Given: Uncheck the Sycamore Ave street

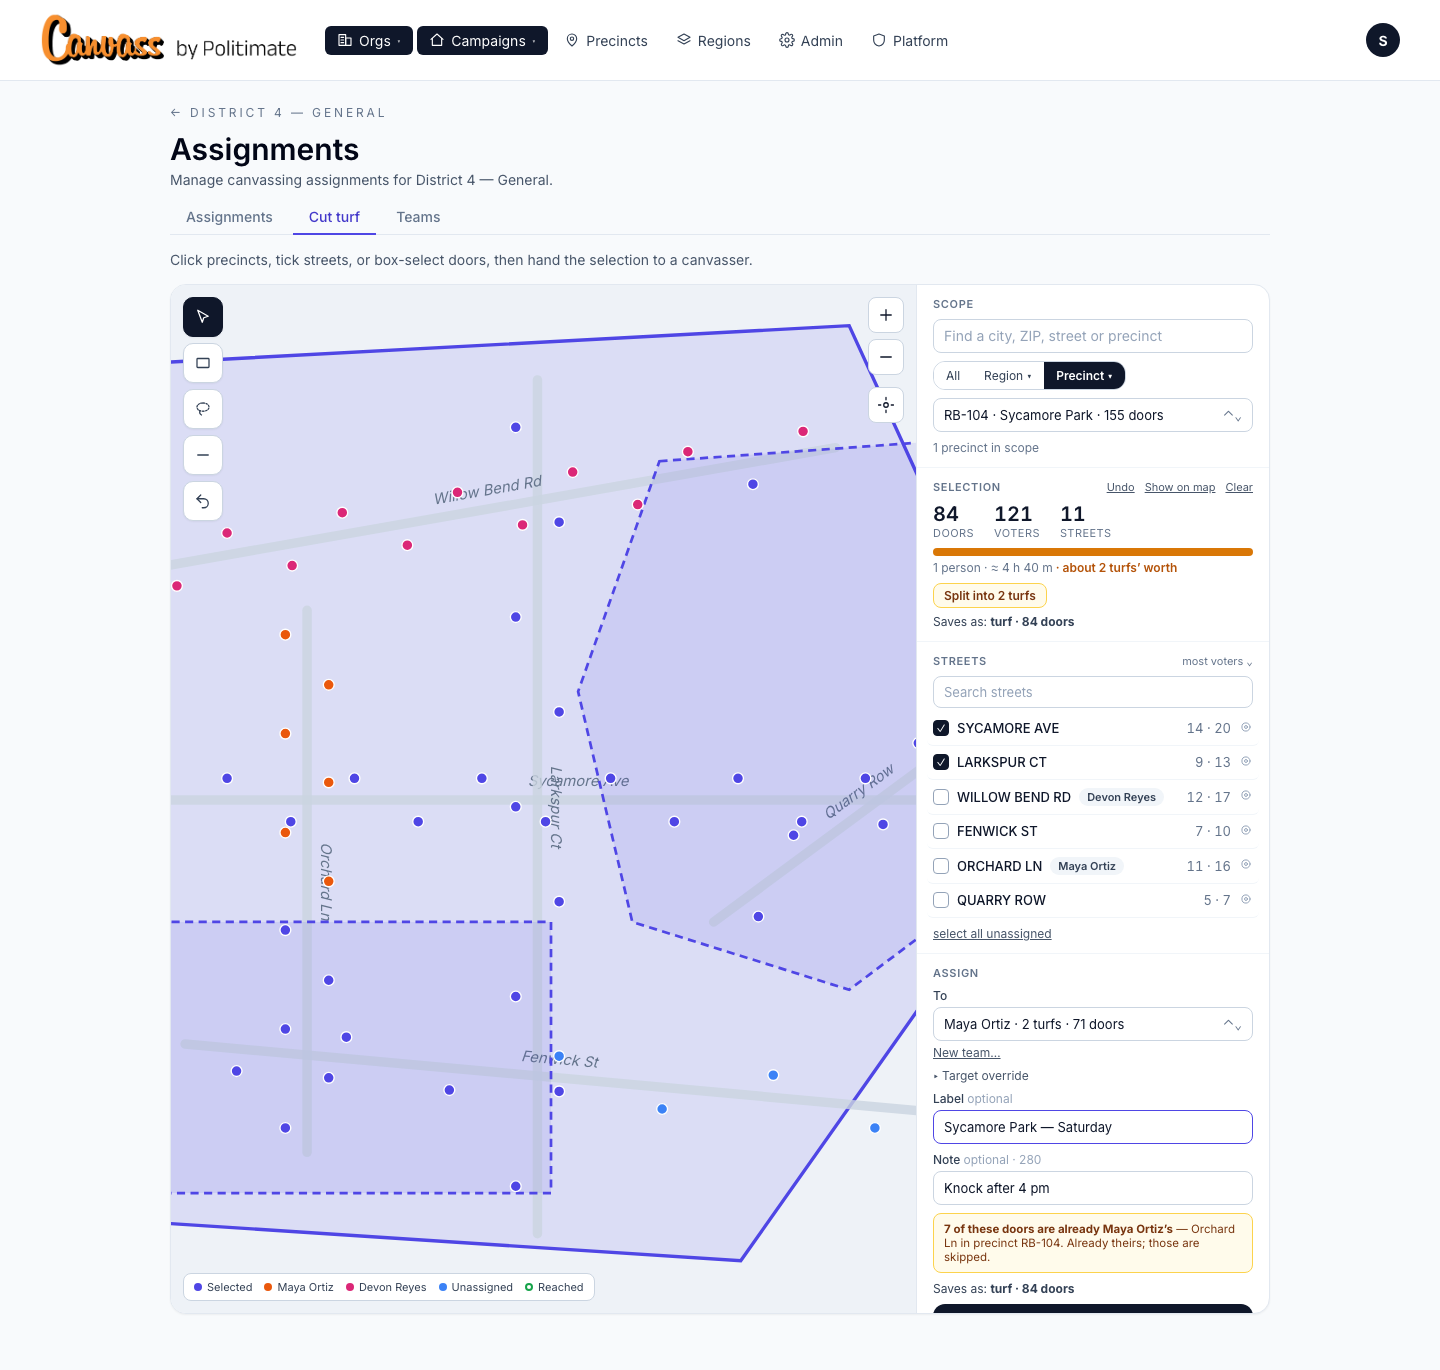Looking at the screenshot, I should coord(941,728).
